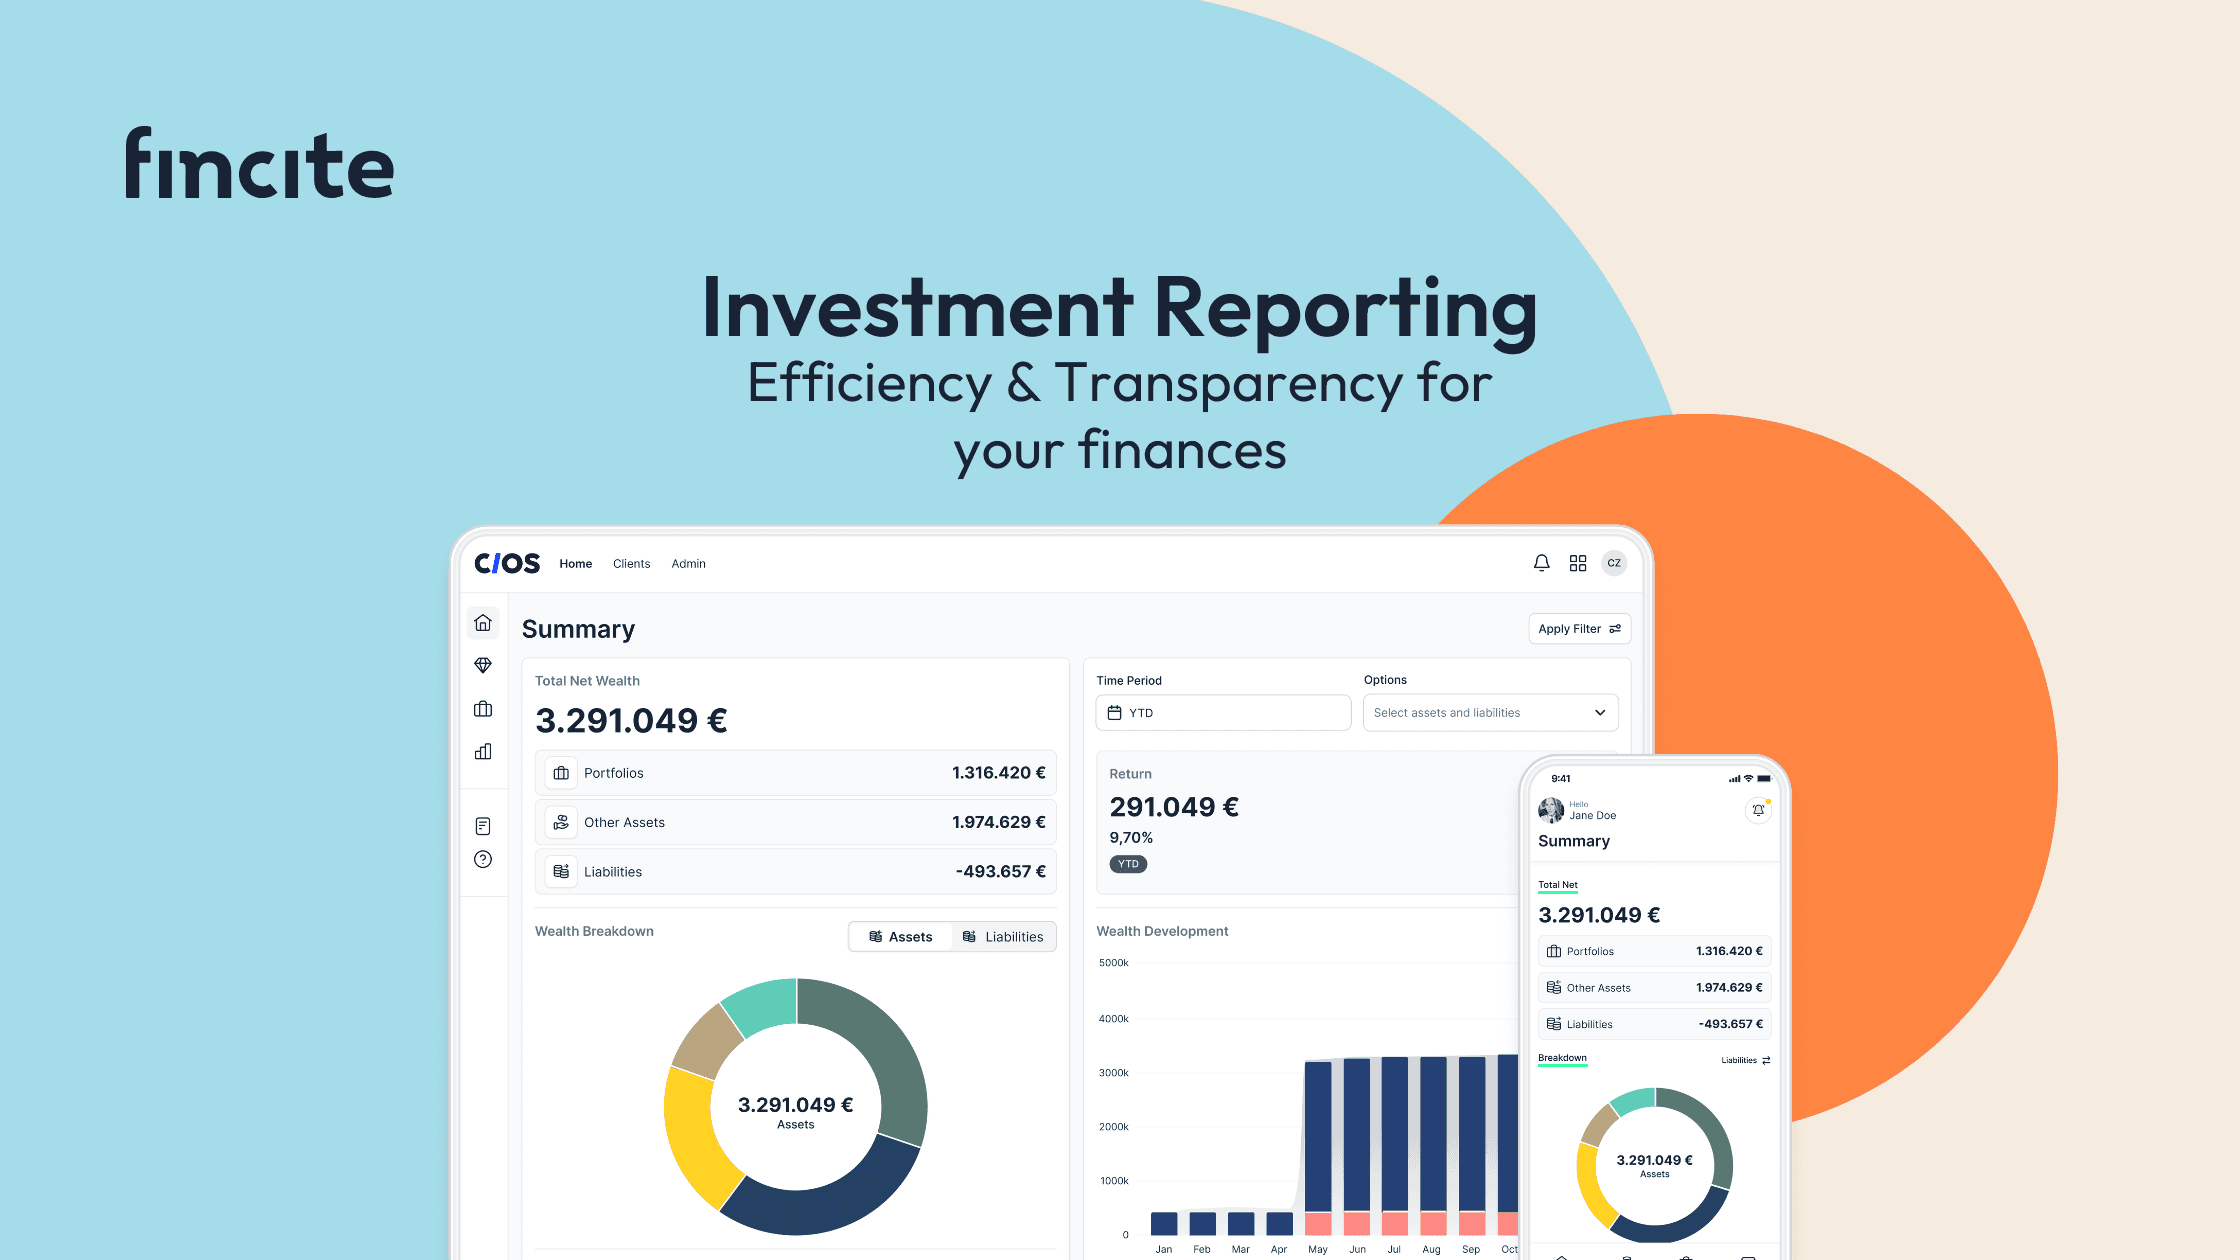Click the Other Assets row in Total Net Wealth
Viewport: 2240px width, 1260px height.
tap(795, 822)
